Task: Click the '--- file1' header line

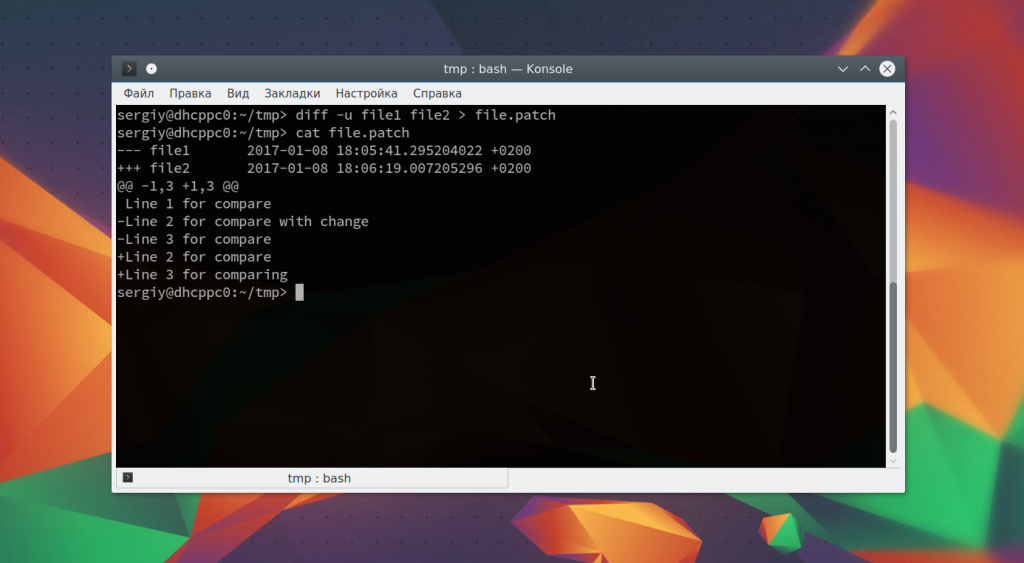Action: point(324,150)
